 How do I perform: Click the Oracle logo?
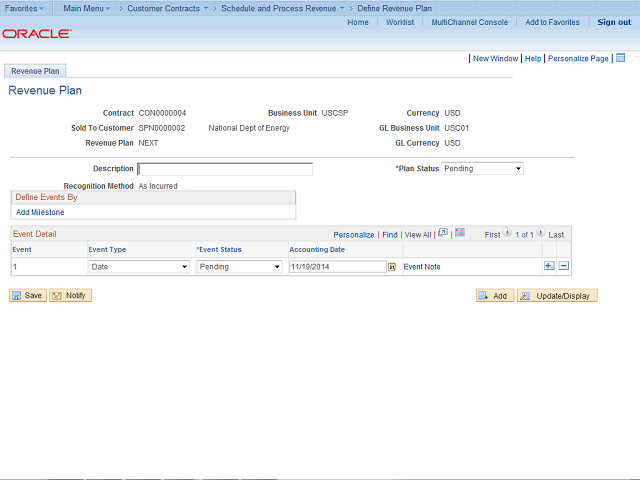pos(37,33)
